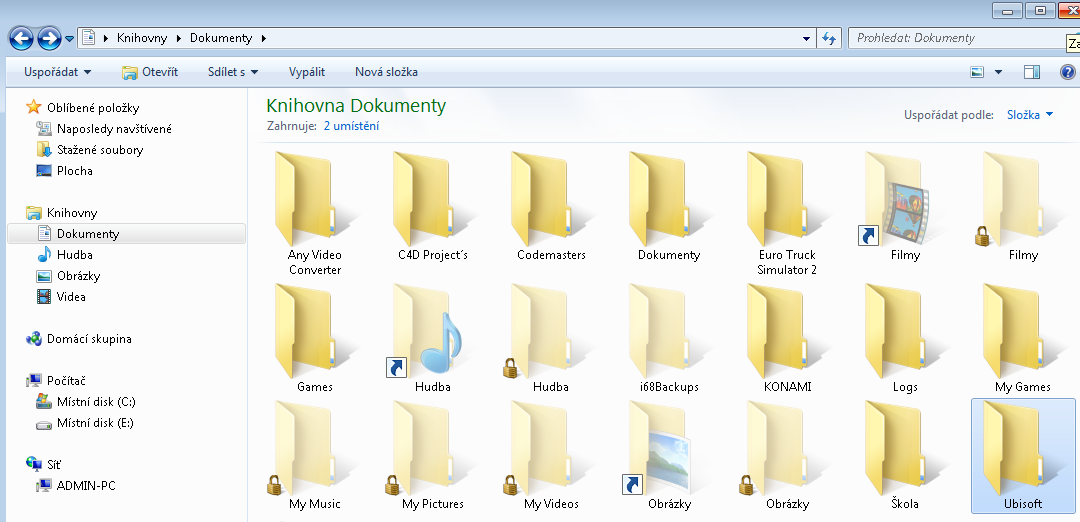Viewport: 1080px width, 522px height.
Task: Toggle the preview pane icon
Action: 1032,72
